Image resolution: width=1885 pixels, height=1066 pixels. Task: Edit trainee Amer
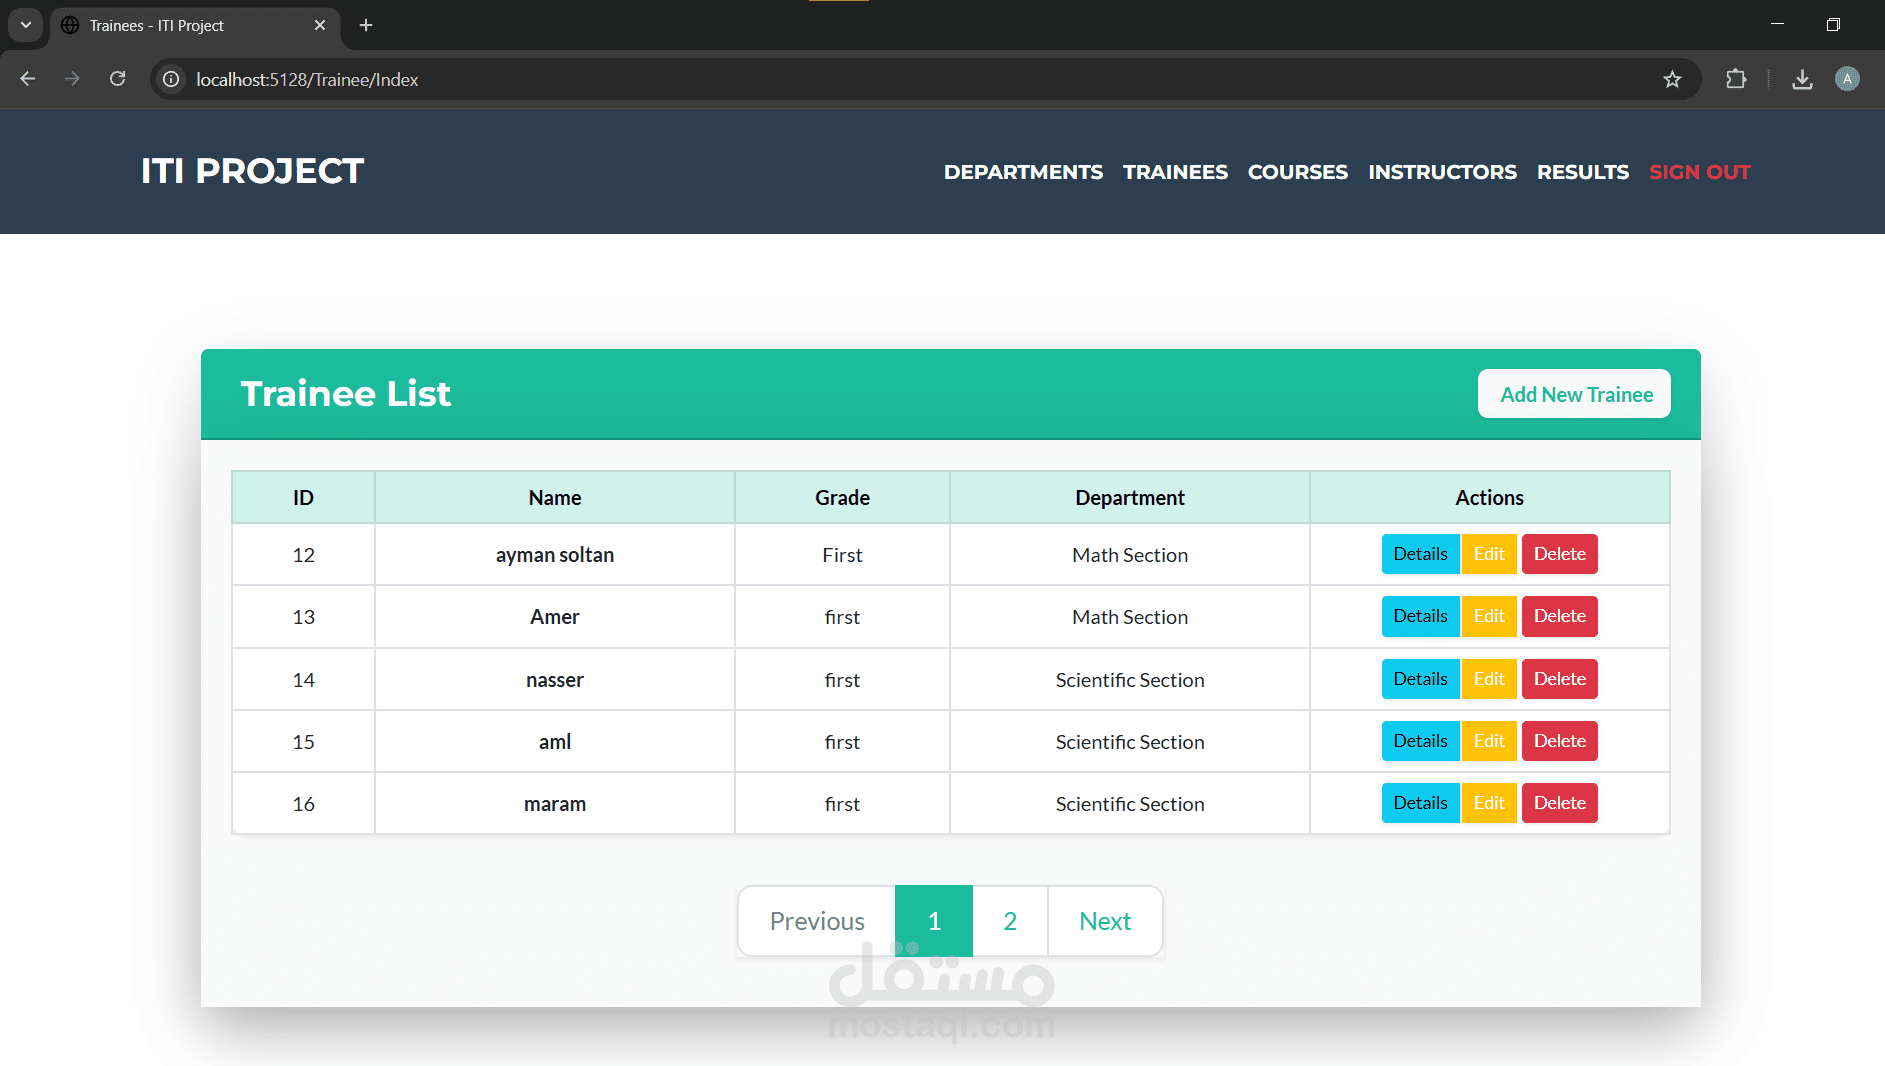click(1489, 616)
